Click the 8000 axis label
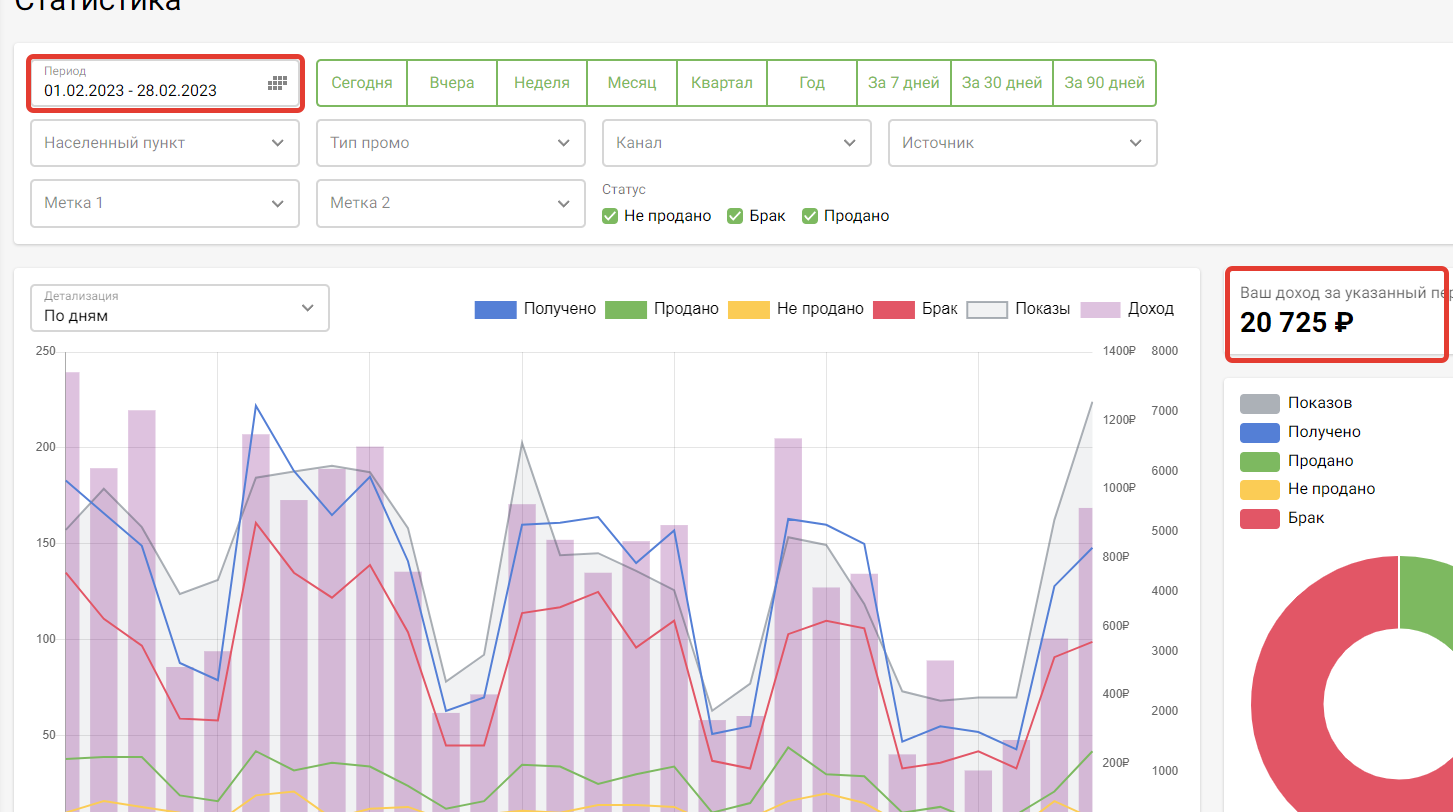 (x=1165, y=351)
